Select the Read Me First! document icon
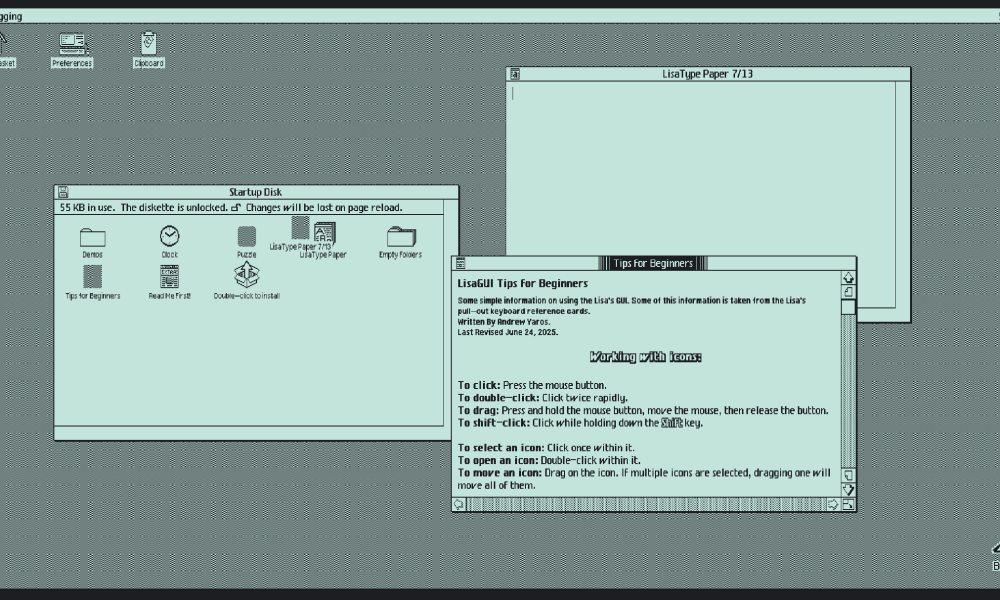Viewport: 1000px width, 600px height. 170,282
